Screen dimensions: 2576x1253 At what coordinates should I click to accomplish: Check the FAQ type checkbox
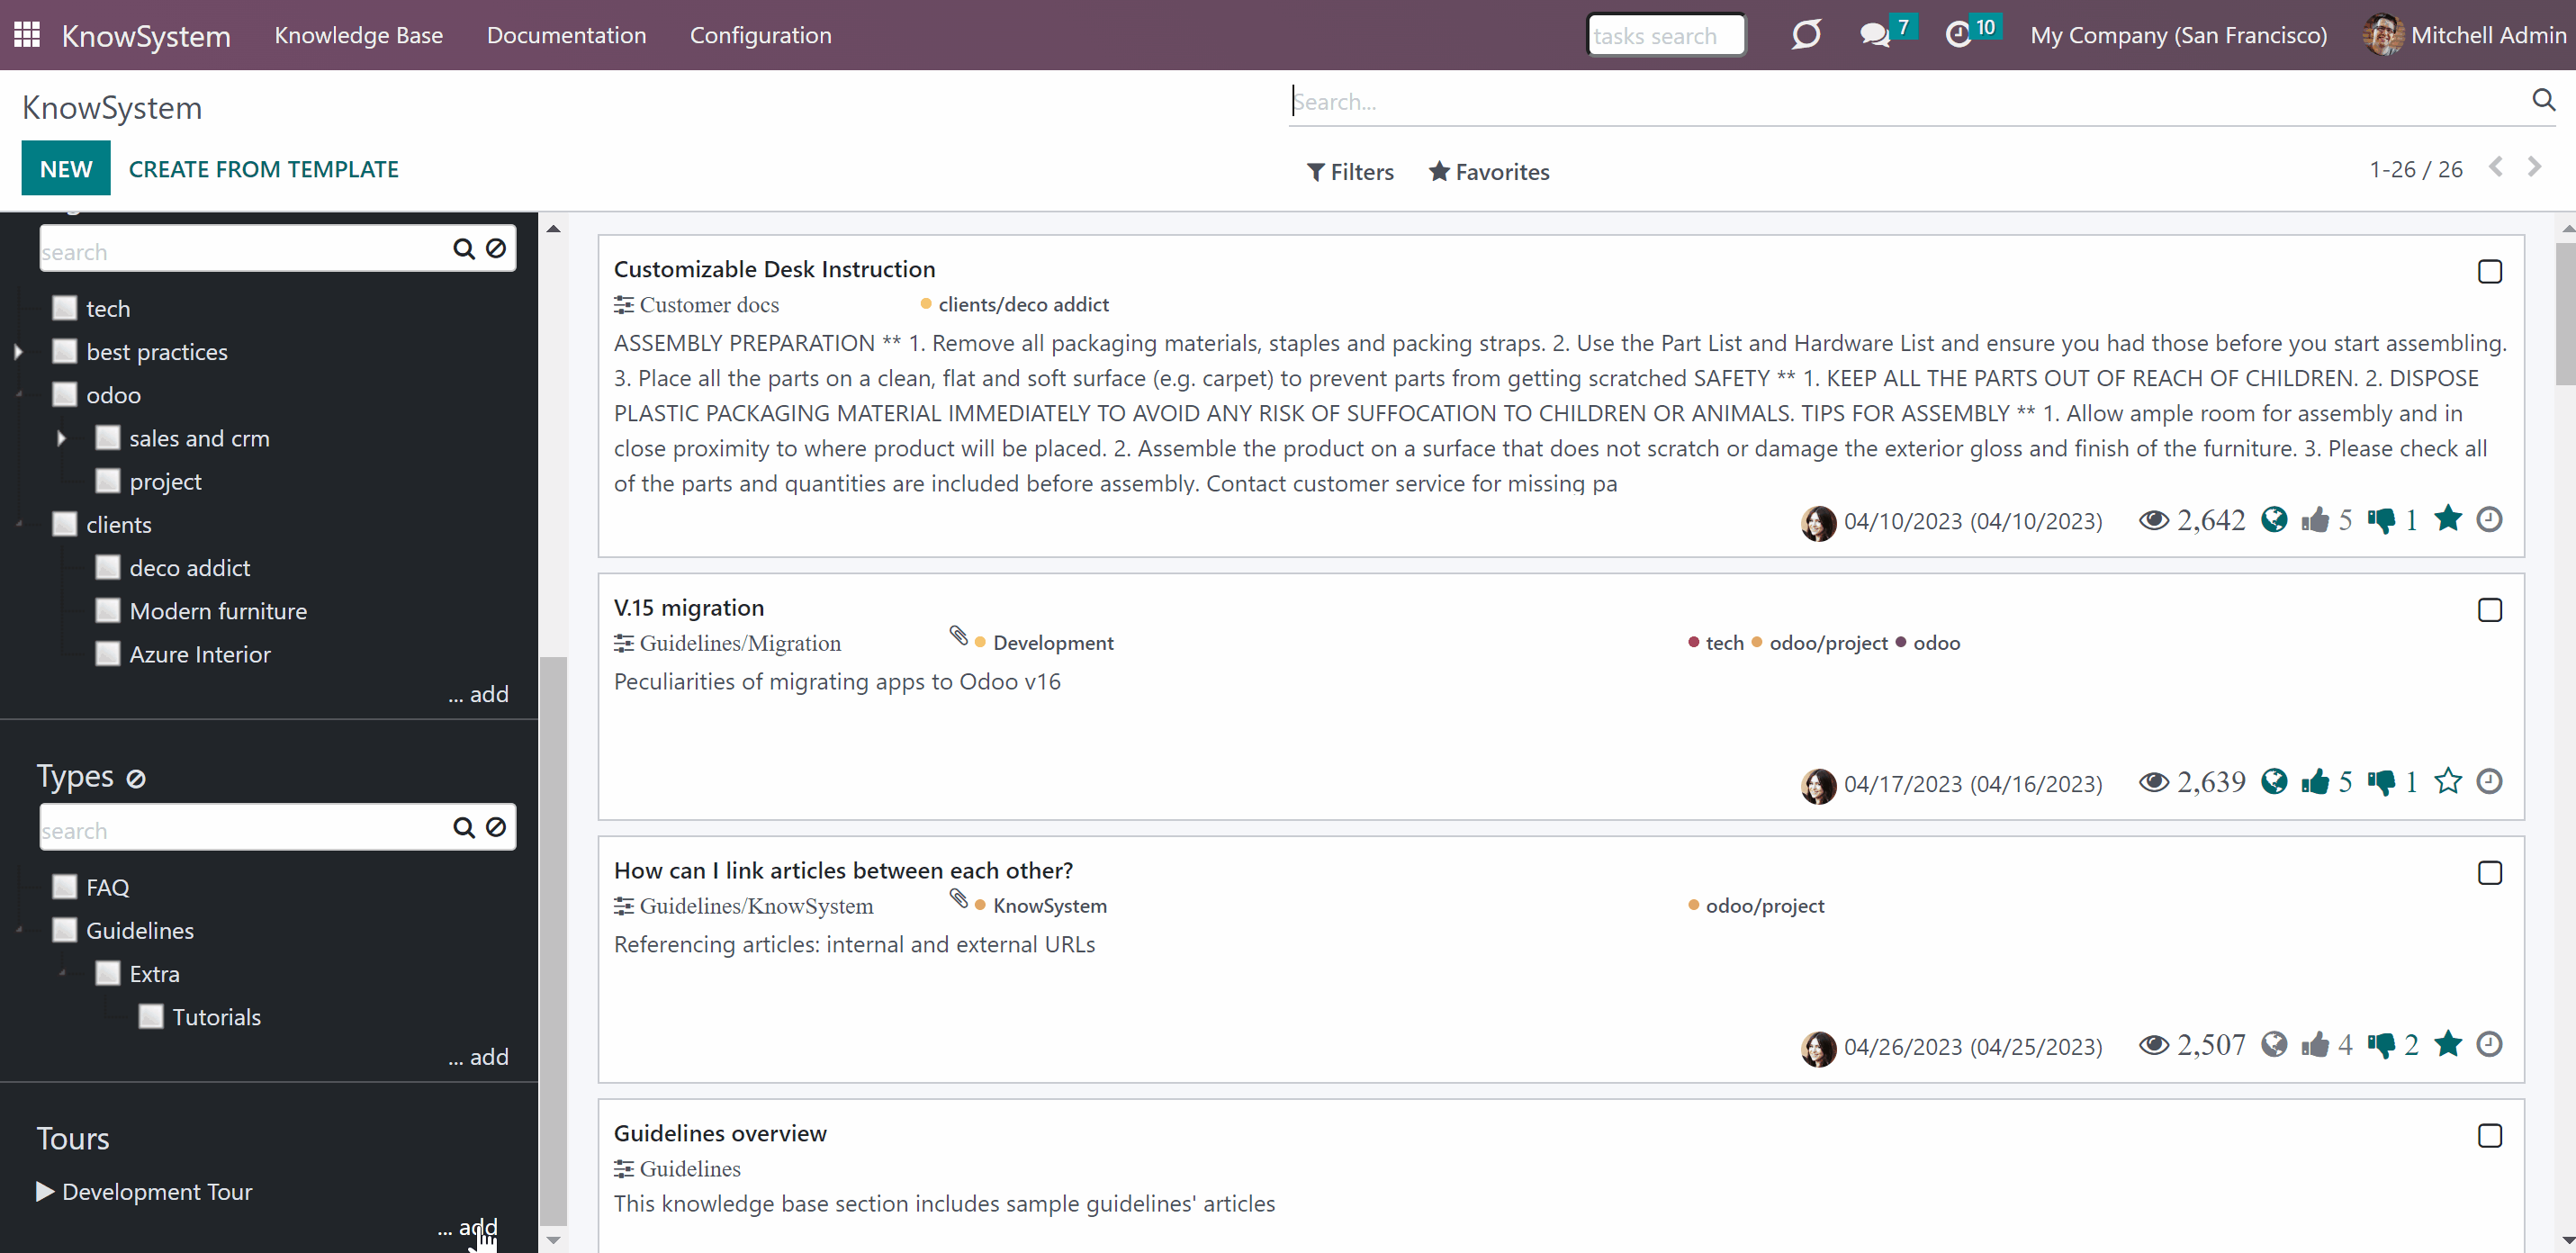(x=65, y=887)
